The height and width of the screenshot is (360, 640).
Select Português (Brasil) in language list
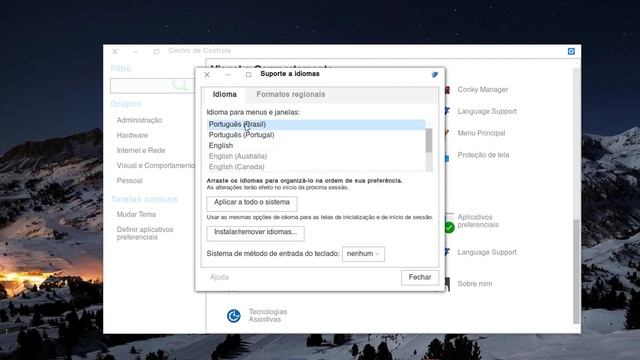pos(316,124)
